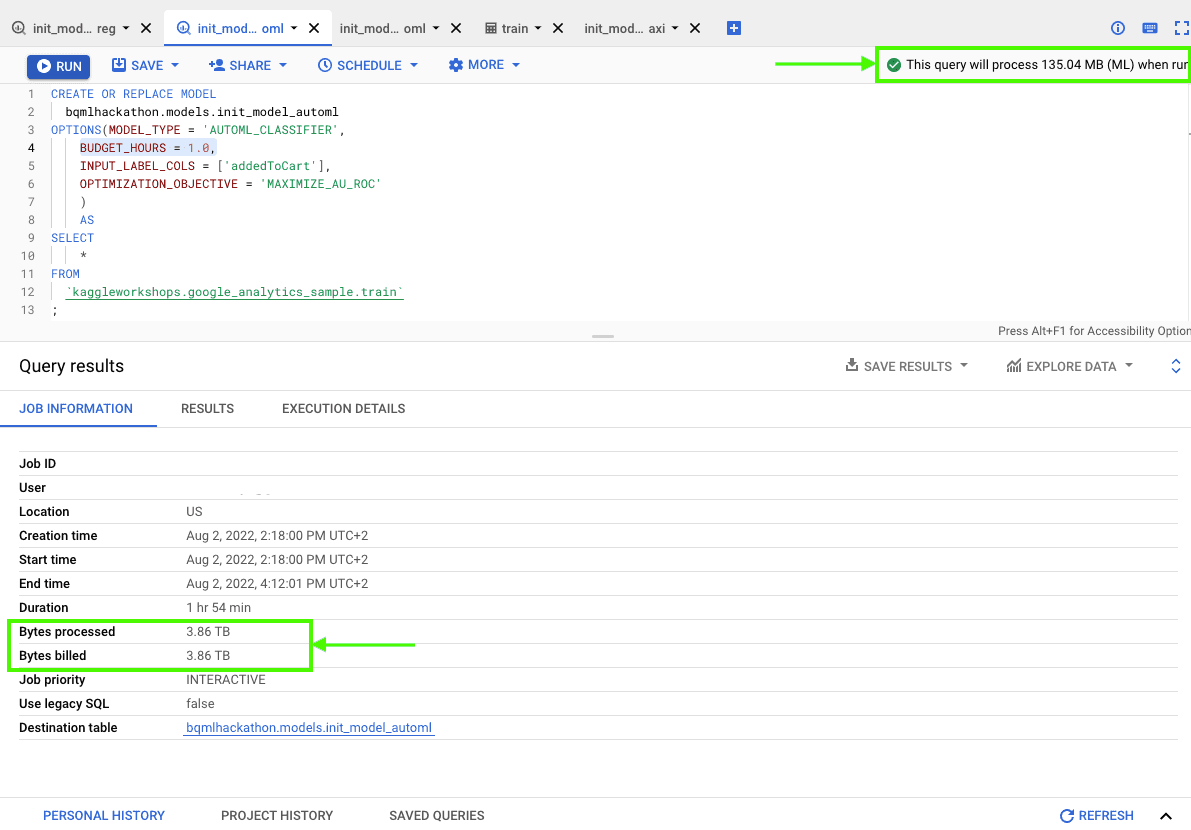Click the Duration value 1 hr 54 min
Image resolution: width=1191 pixels, height=830 pixels.
(219, 608)
